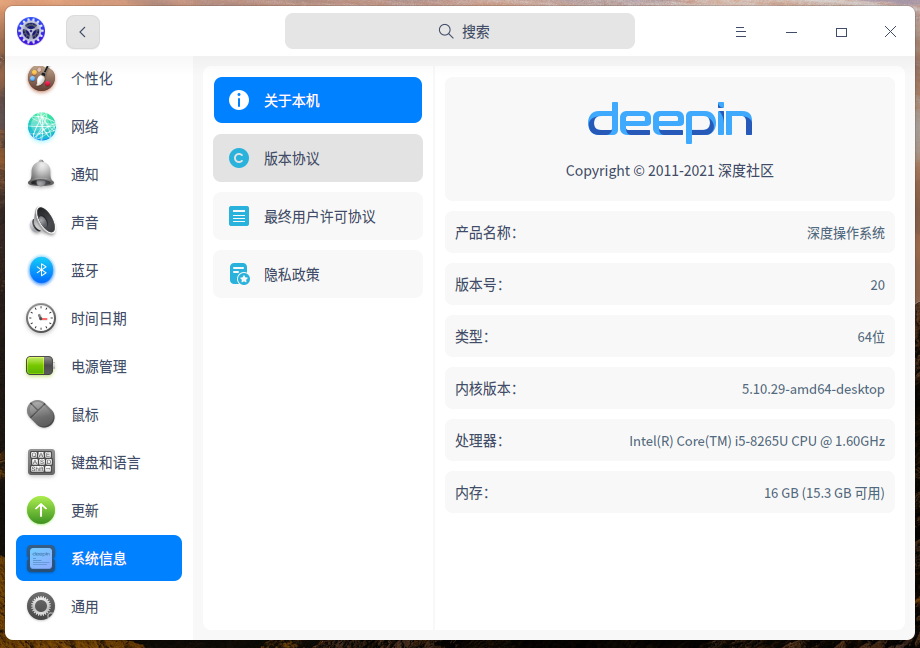Open 时间日期 settings label
Screen dimensions: 920x648
pyautogui.click(x=99, y=319)
